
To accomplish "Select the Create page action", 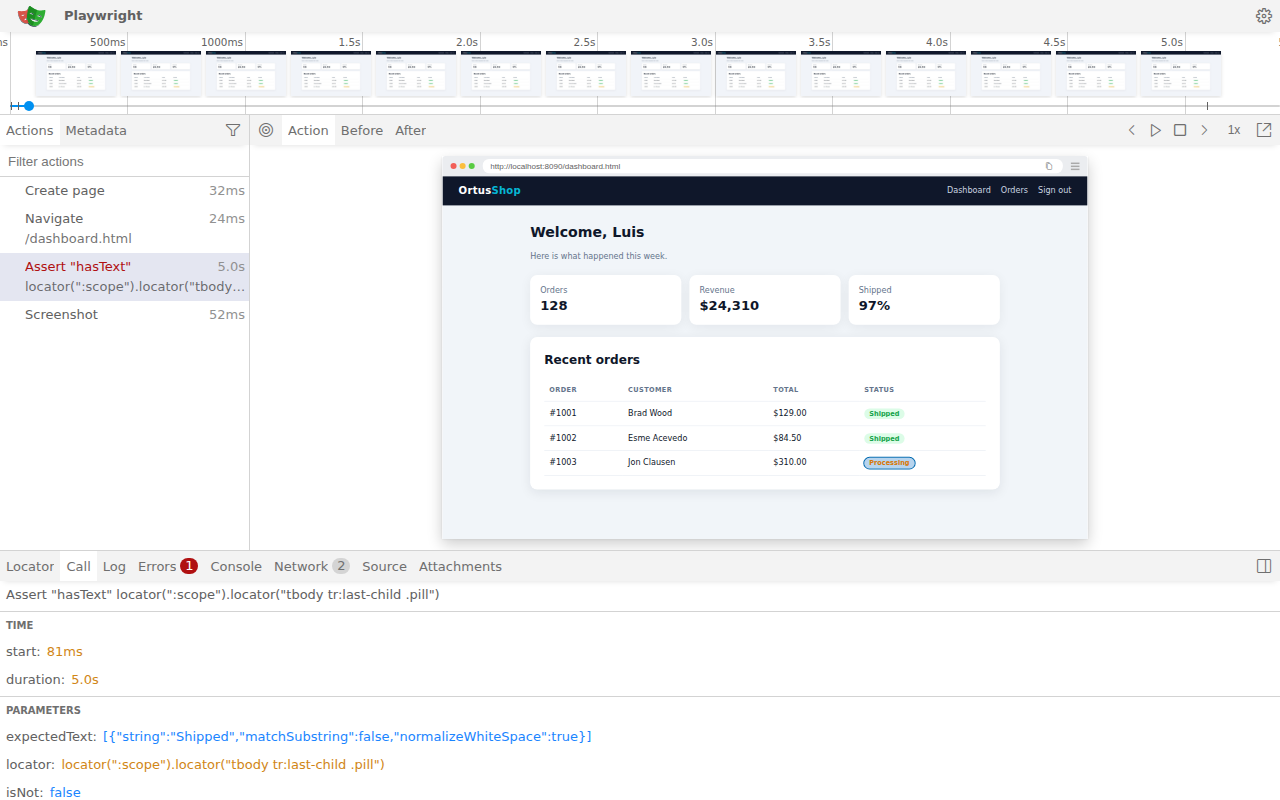I will click(124, 191).
